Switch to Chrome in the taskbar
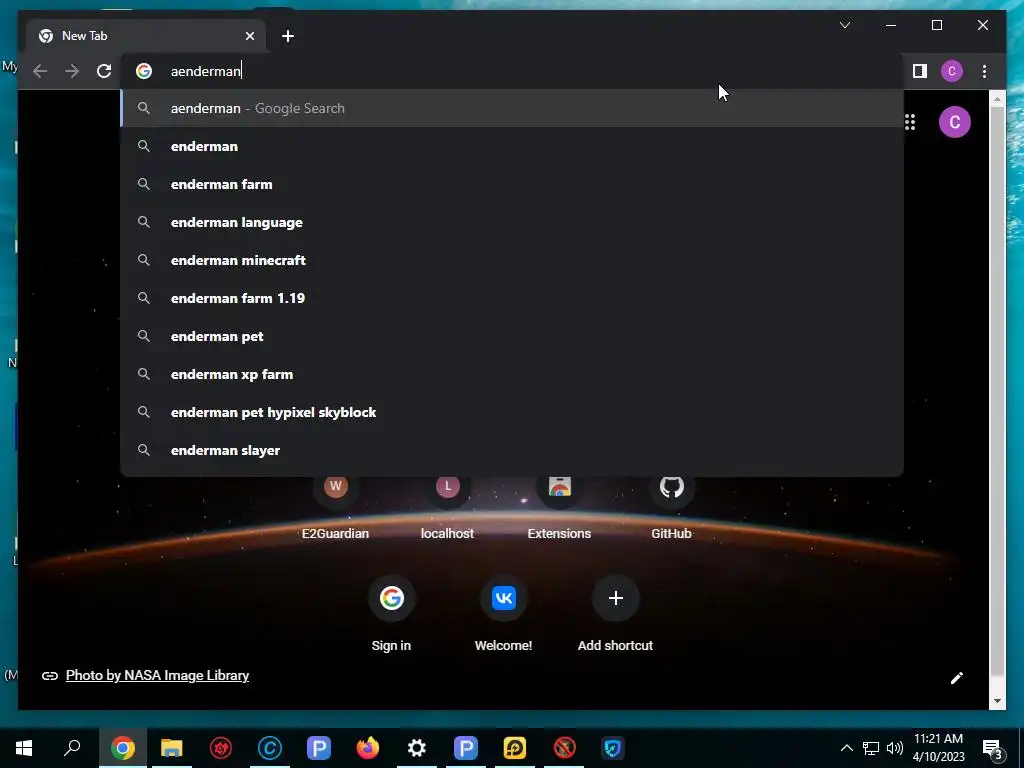 pos(123,748)
